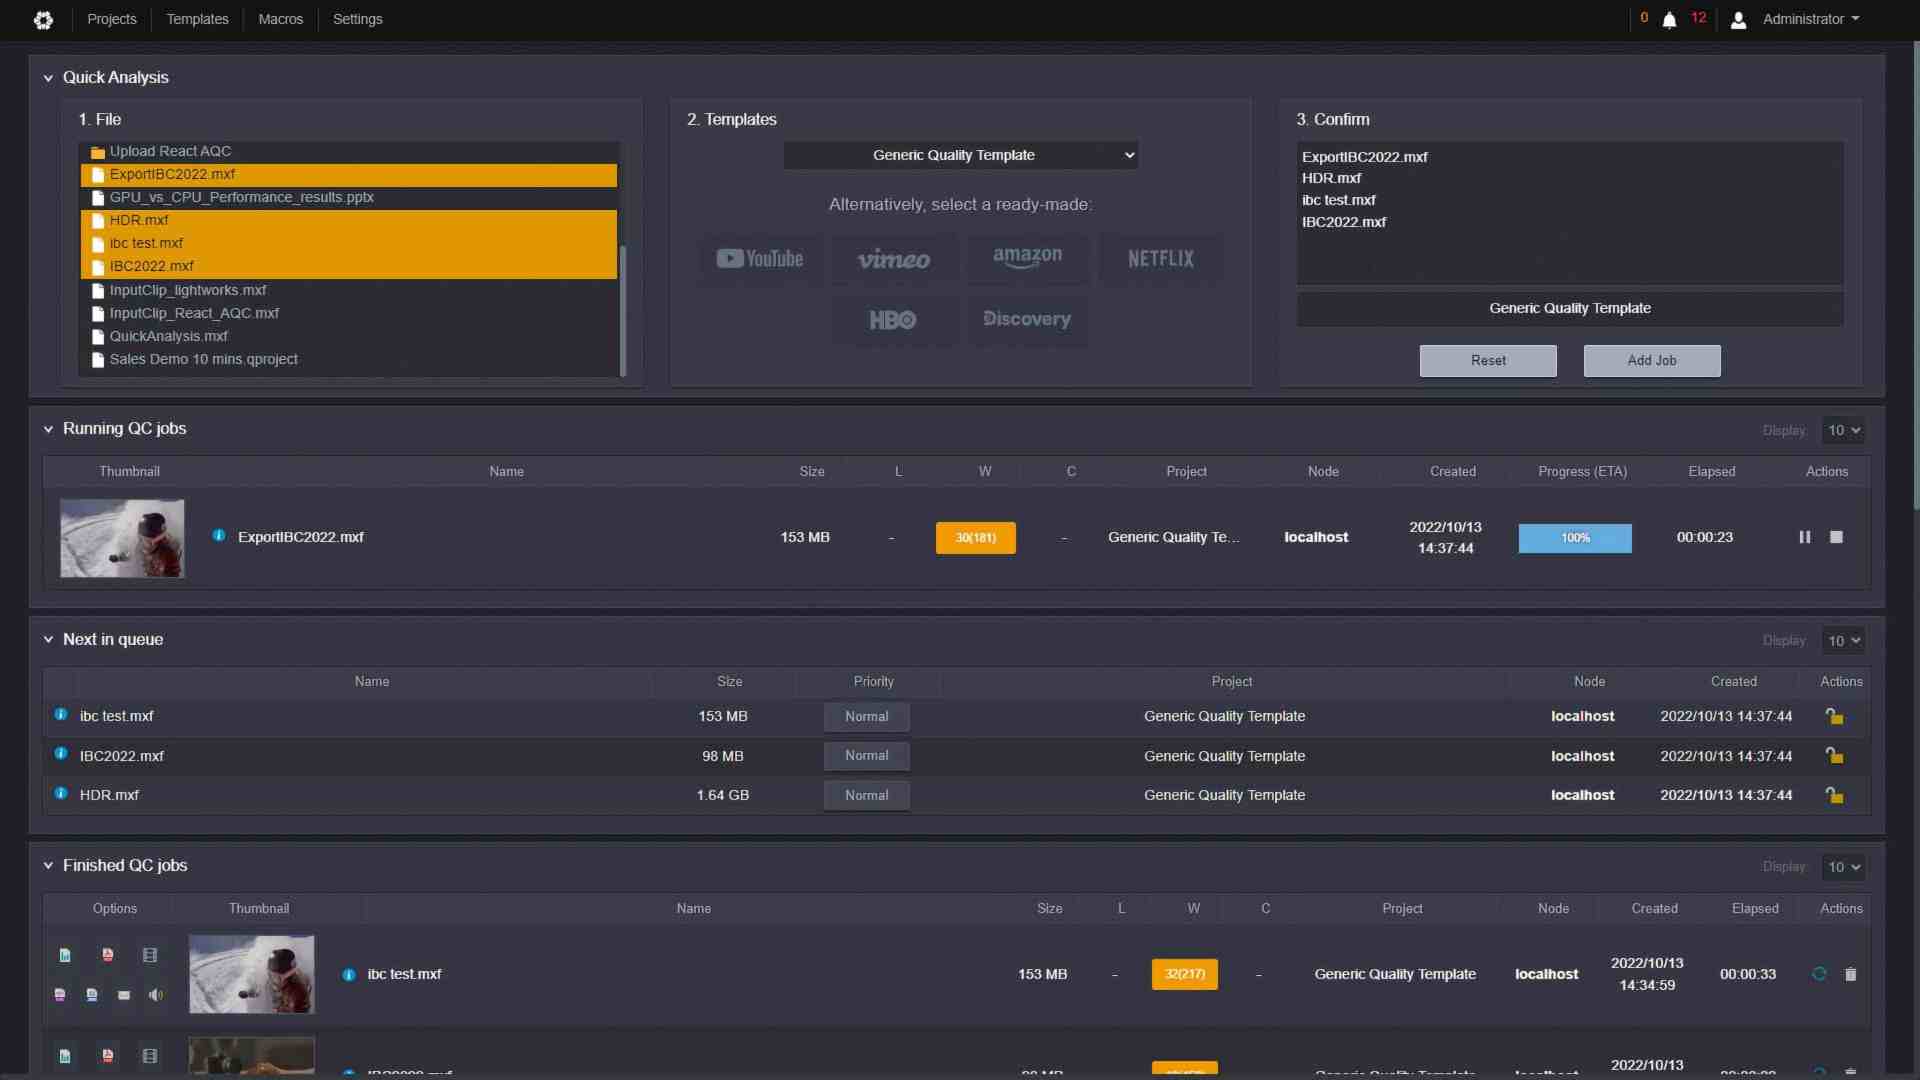Click the email envelope icon for ibc test.mxf
This screenshot has height=1080, width=1920.
[124, 995]
